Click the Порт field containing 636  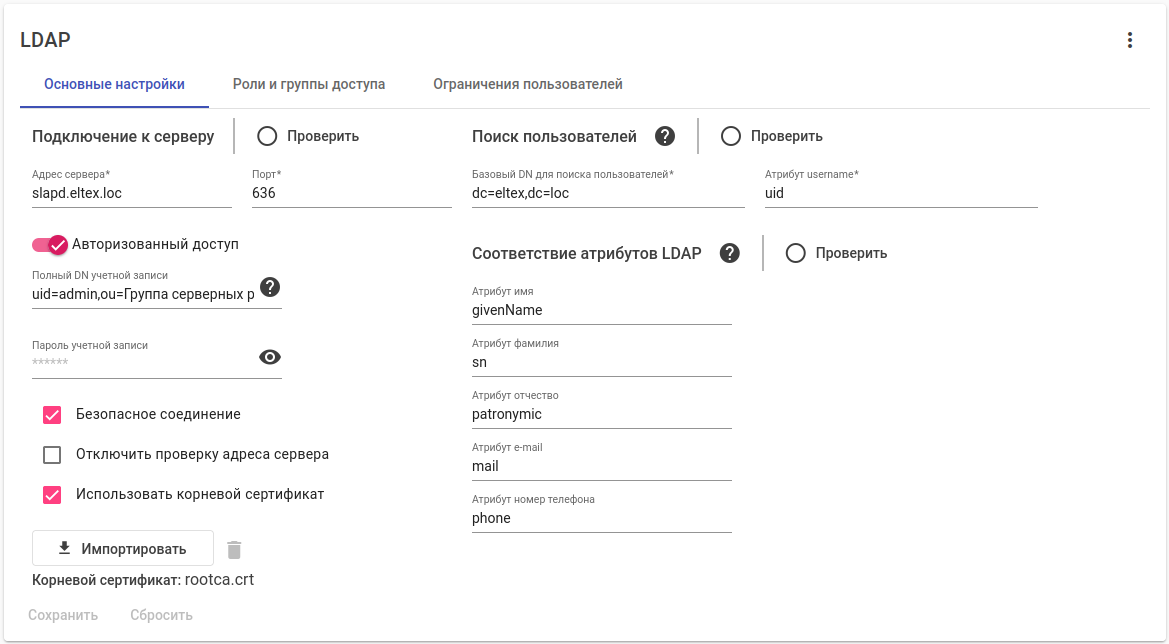pos(352,193)
